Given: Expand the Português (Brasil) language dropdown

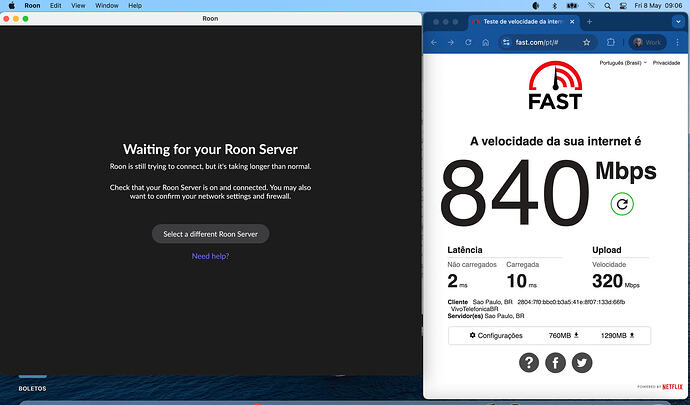Looking at the screenshot, I should pos(623,63).
